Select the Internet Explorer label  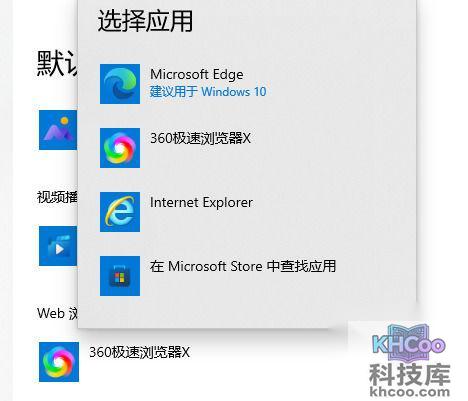201,202
